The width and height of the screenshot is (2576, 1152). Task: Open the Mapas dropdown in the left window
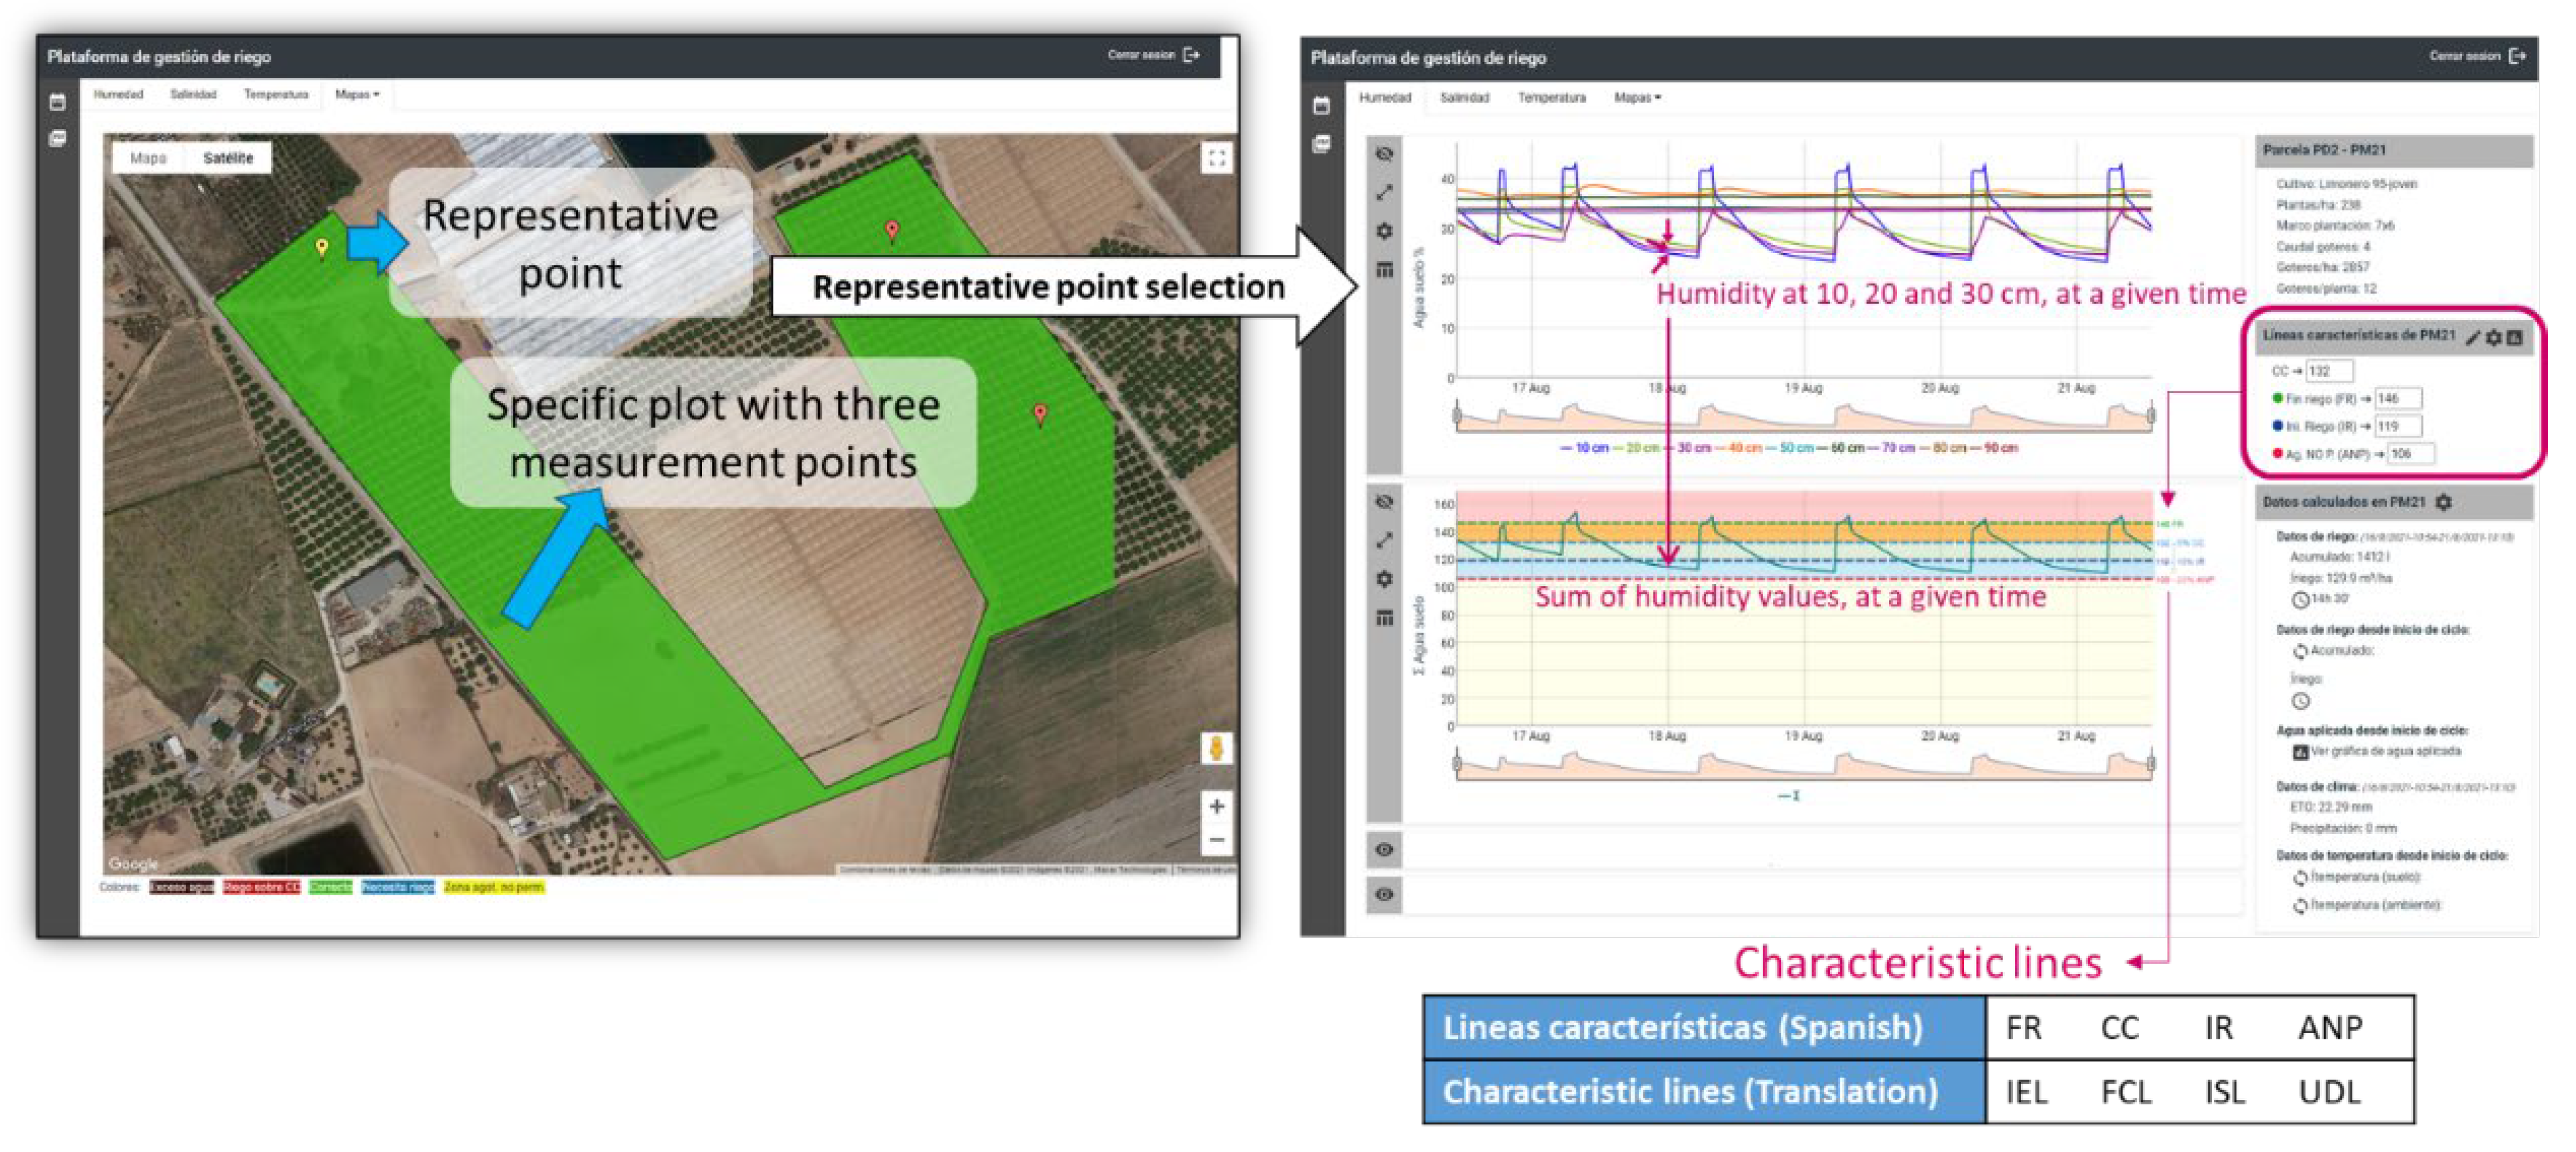[357, 94]
